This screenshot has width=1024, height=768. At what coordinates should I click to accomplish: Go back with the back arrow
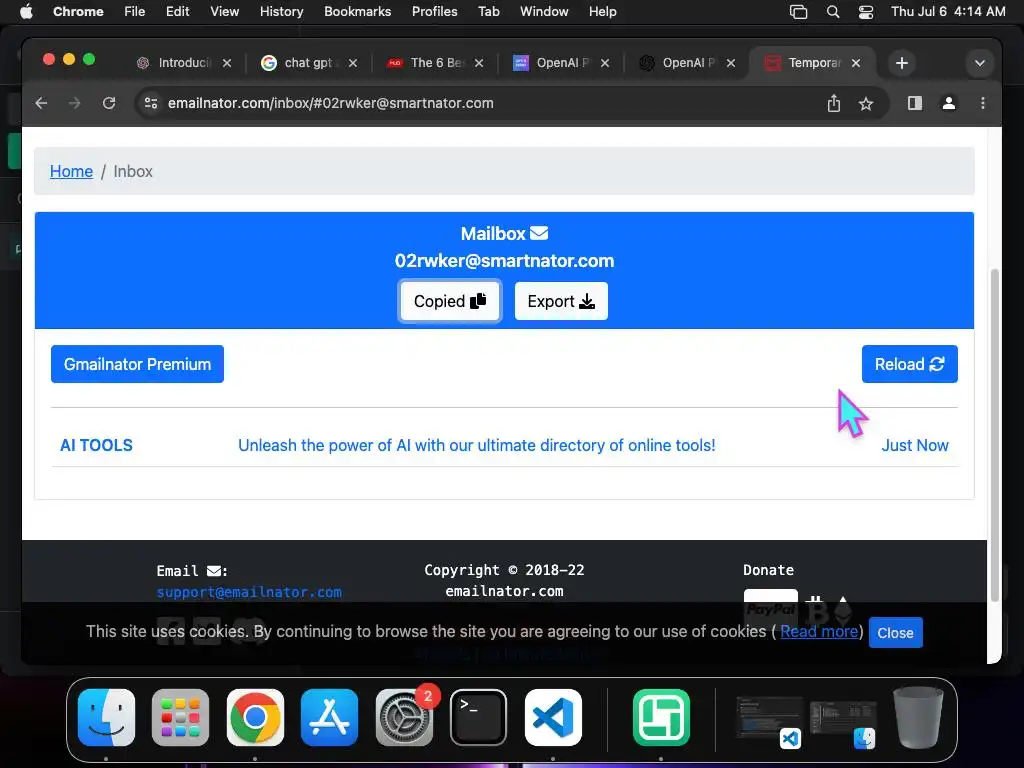point(41,103)
